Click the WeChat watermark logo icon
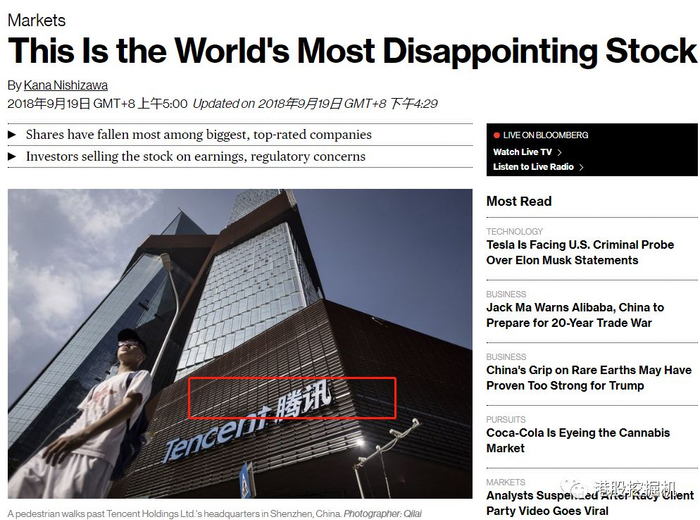The width and height of the screenshot is (700, 520). pos(574,488)
